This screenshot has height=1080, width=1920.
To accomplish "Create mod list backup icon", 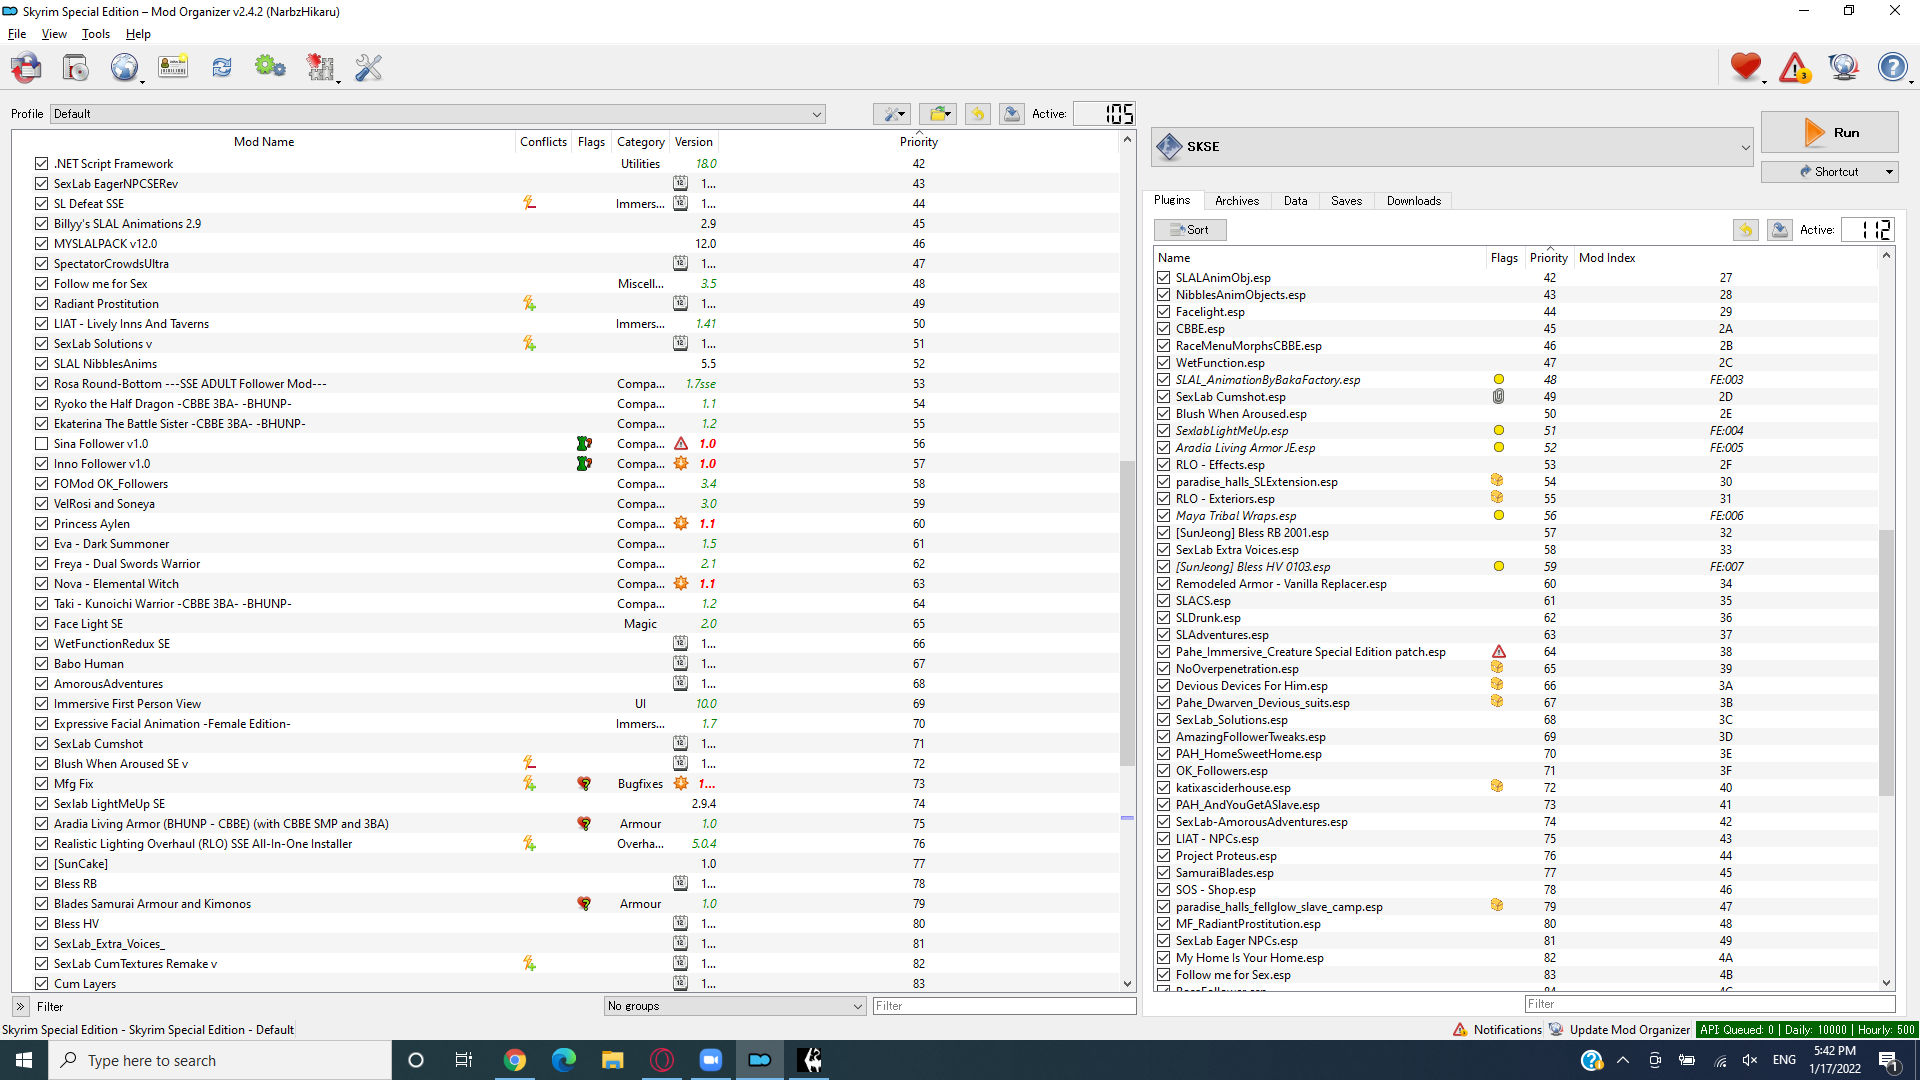I will tap(1012, 114).
